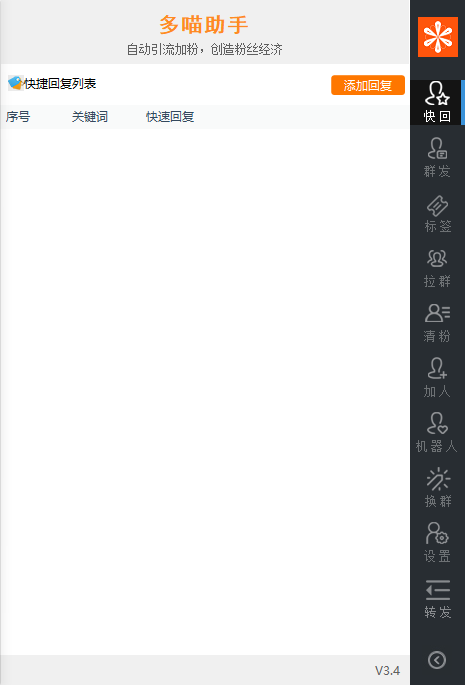Open the 转发 forward icon
This screenshot has height=685, width=465.
tap(437, 599)
